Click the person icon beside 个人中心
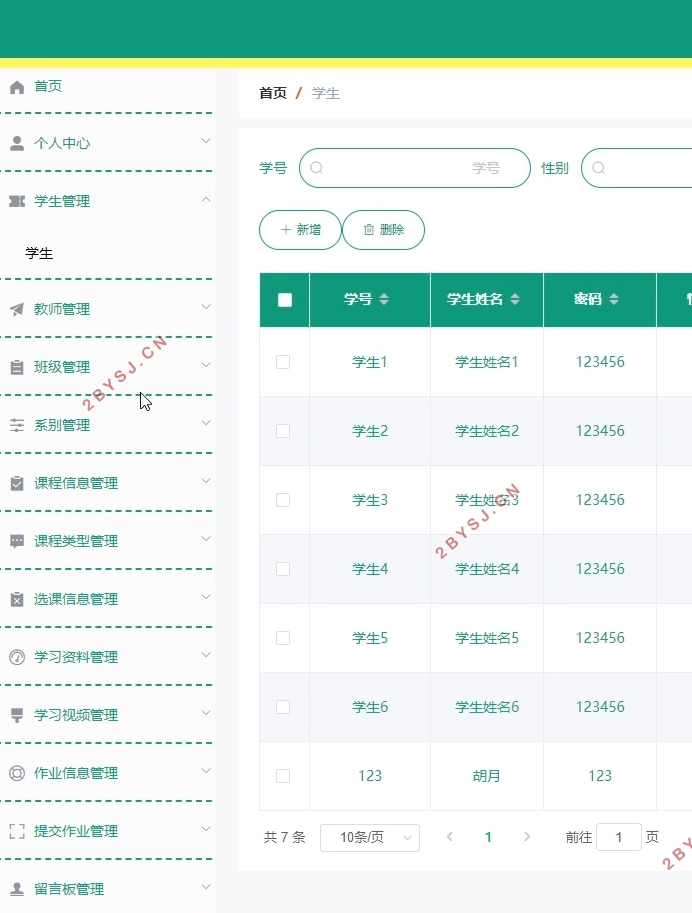Viewport: 692px width, 913px height. pos(17,143)
